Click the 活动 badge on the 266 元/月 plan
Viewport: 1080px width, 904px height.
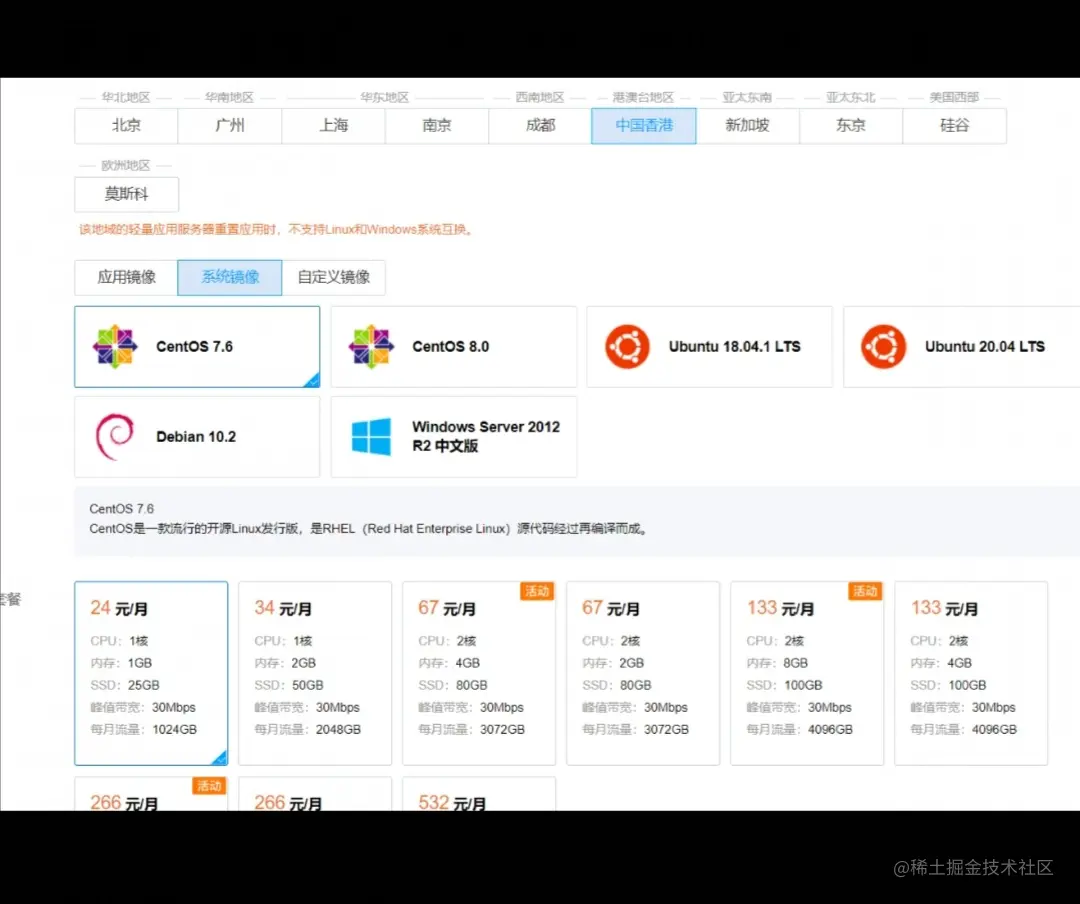coord(209,786)
